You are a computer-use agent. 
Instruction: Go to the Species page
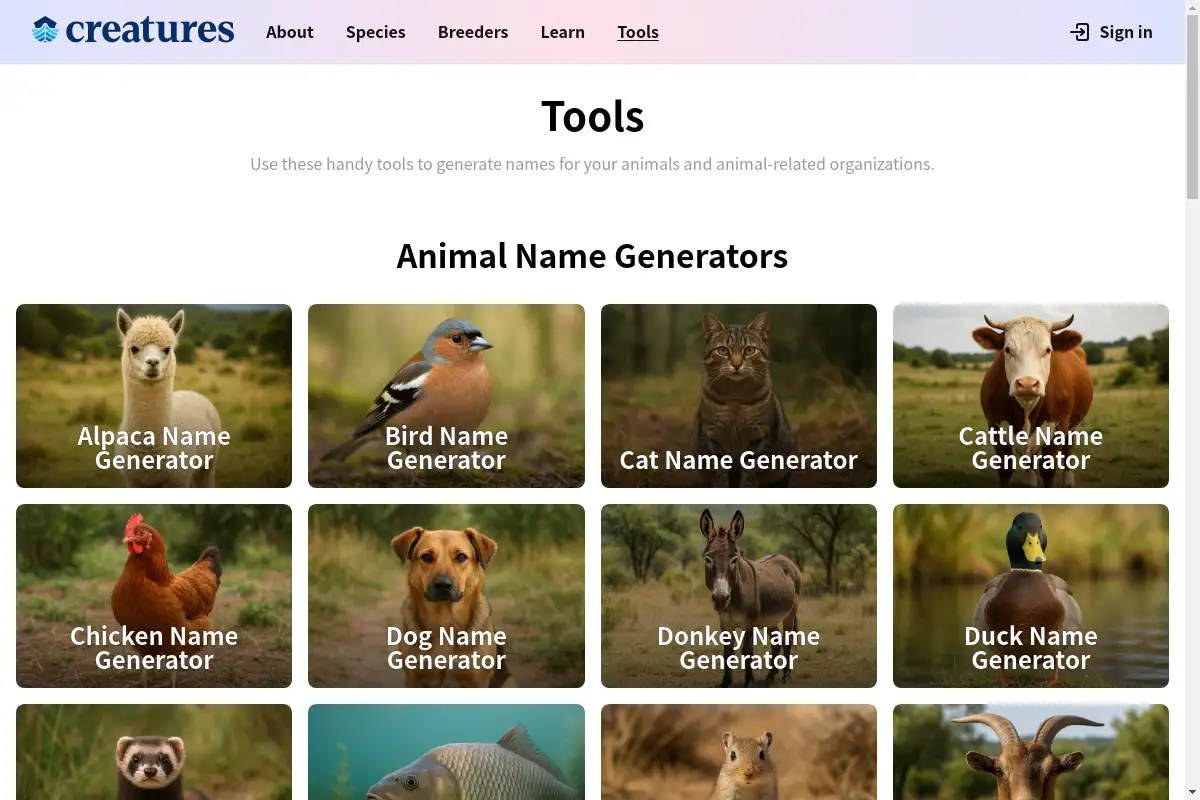tap(376, 32)
